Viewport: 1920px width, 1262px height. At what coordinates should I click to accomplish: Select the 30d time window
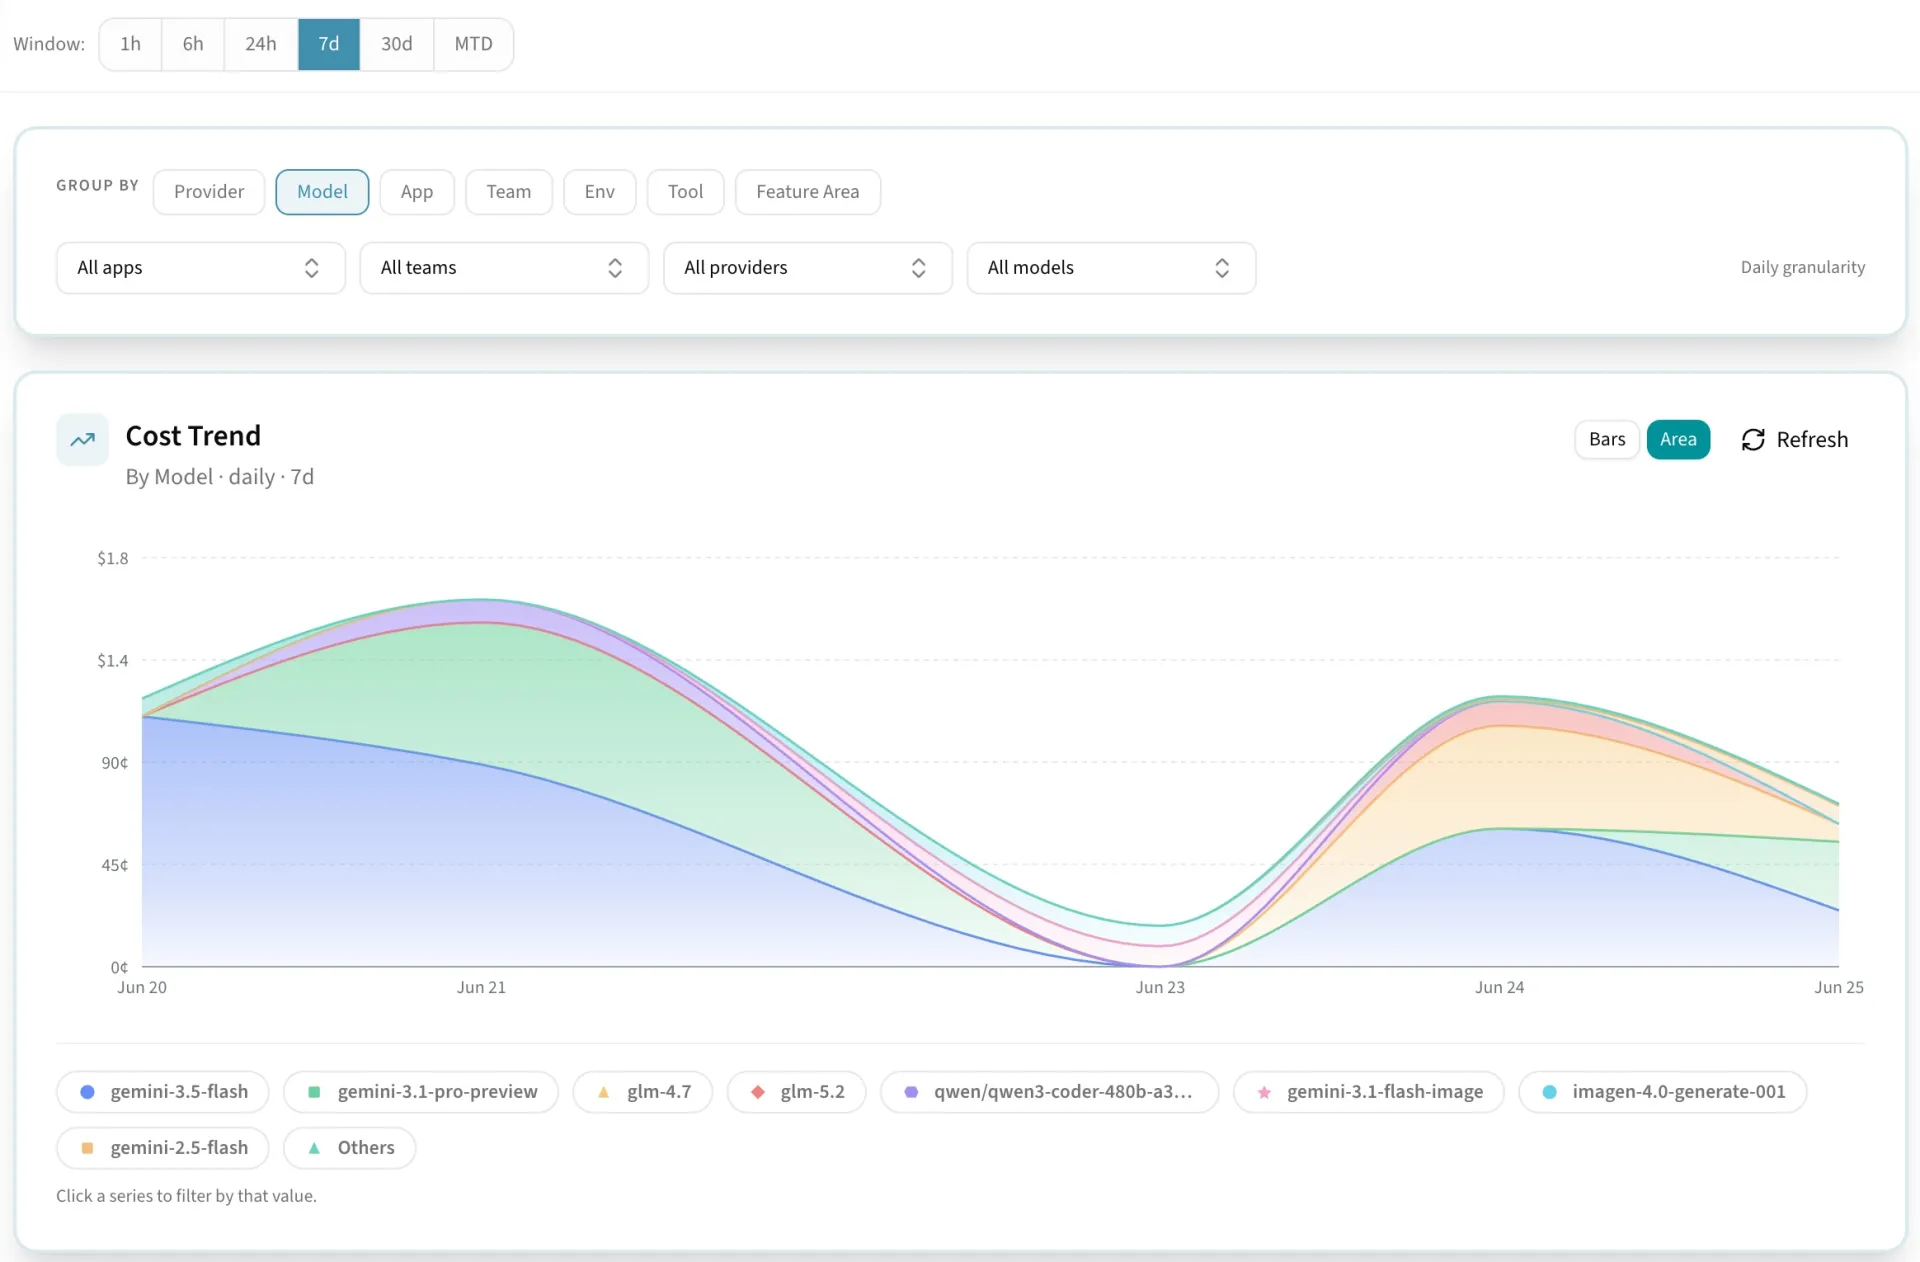[397, 44]
